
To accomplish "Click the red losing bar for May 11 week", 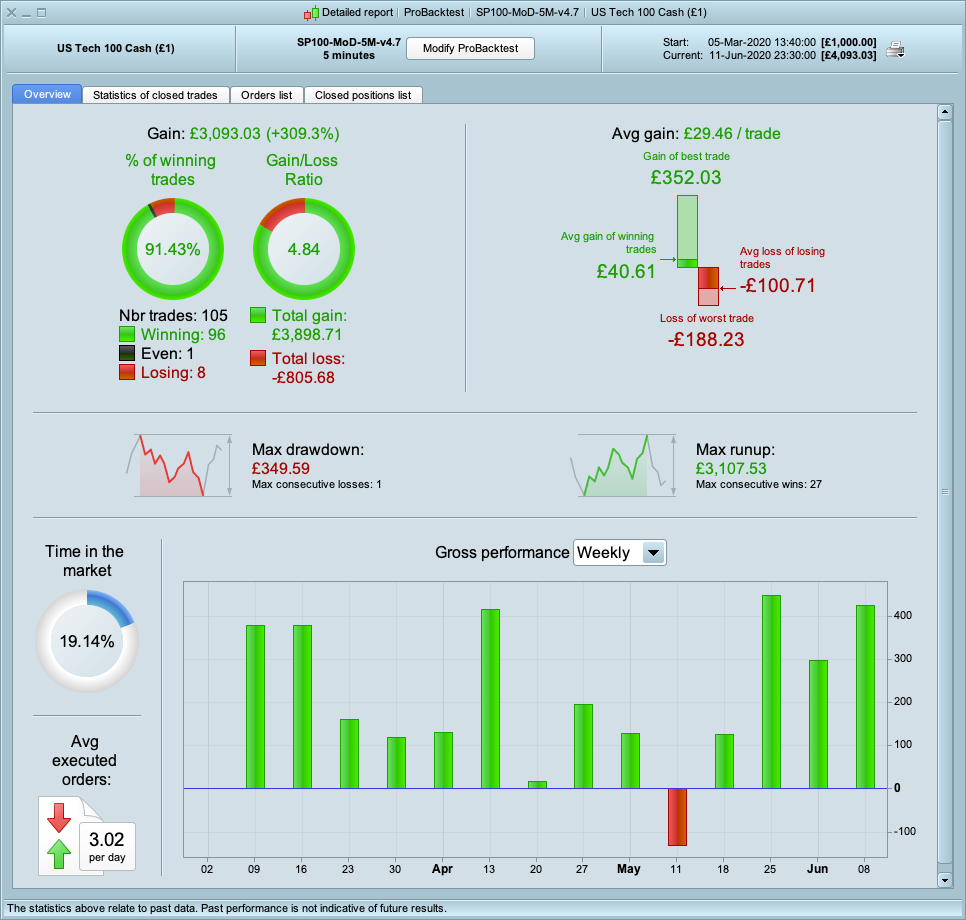I will click(677, 817).
